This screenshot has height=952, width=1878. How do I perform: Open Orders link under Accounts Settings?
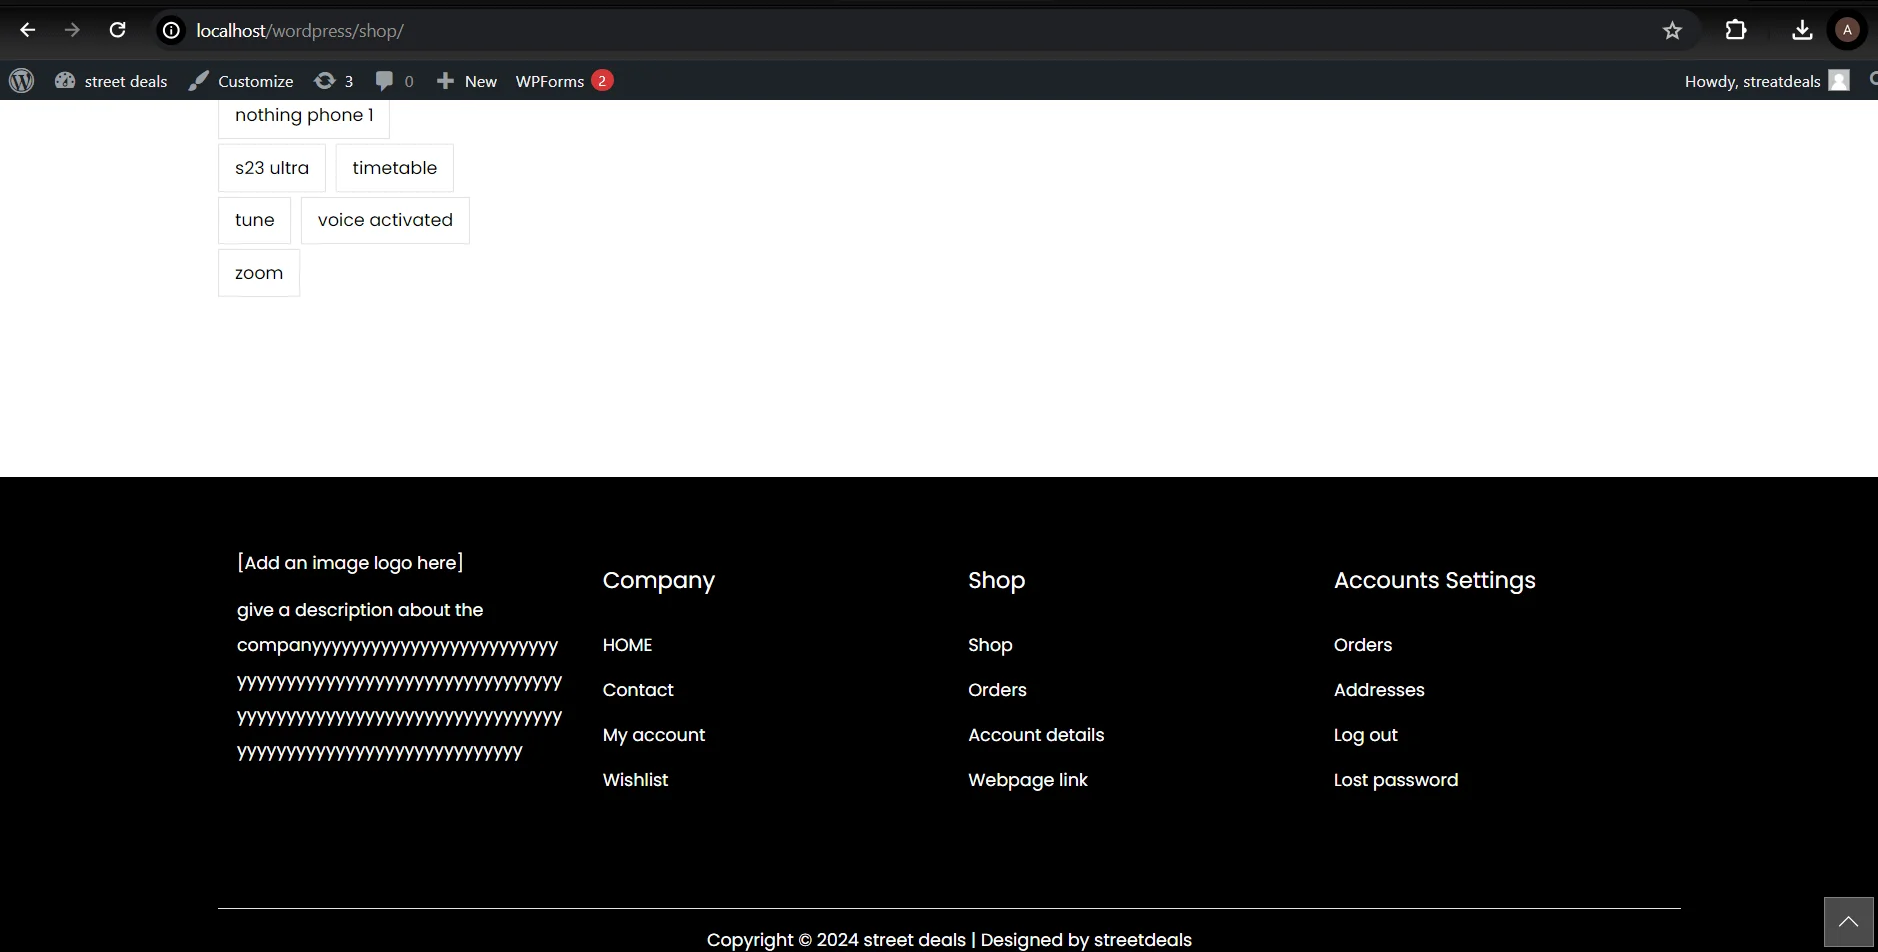1363,645
